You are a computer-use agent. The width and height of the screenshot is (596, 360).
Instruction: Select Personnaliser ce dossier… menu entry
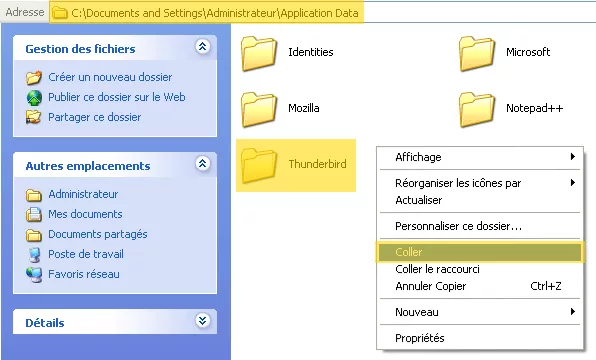coord(480,226)
